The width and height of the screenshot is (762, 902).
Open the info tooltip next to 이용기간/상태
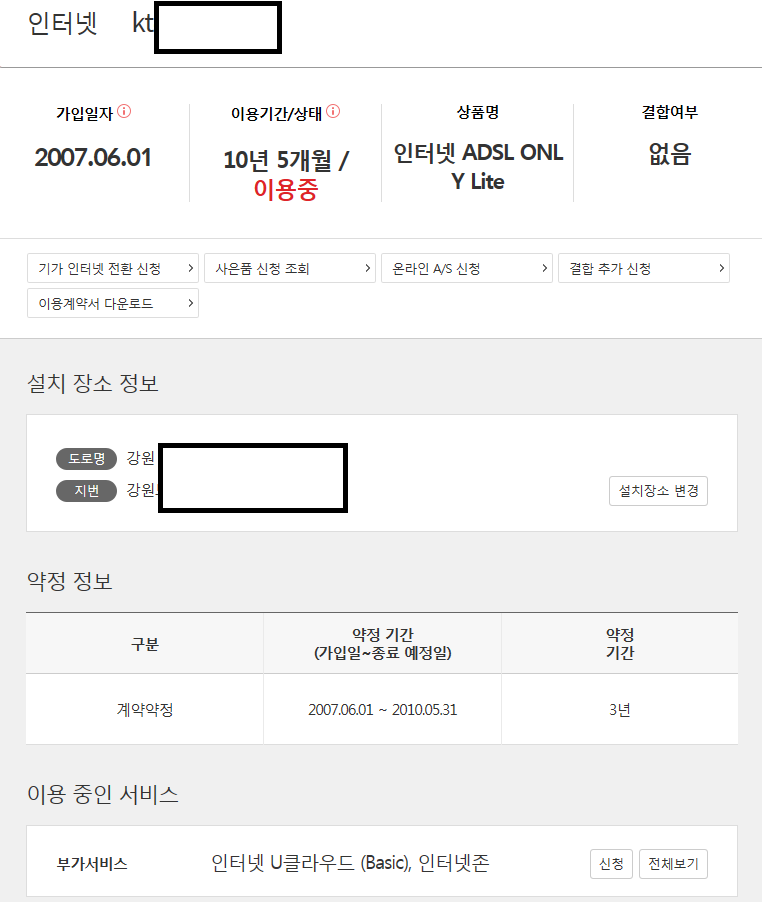tap(333, 112)
